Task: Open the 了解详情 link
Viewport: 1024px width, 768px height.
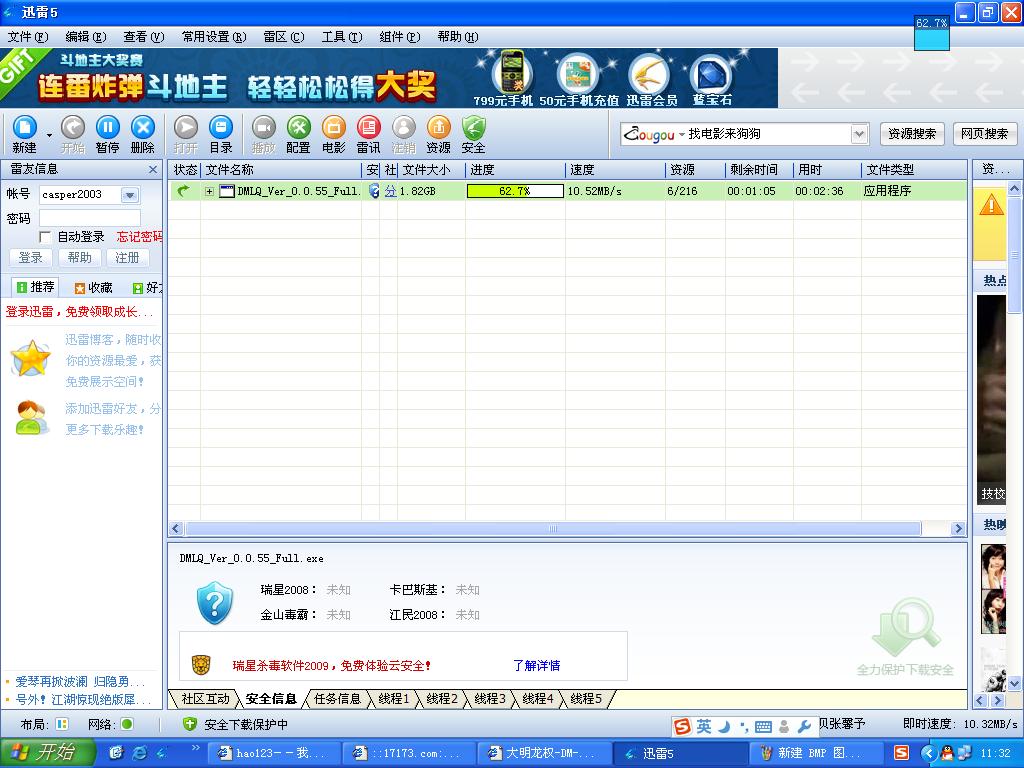Action: coord(536,665)
